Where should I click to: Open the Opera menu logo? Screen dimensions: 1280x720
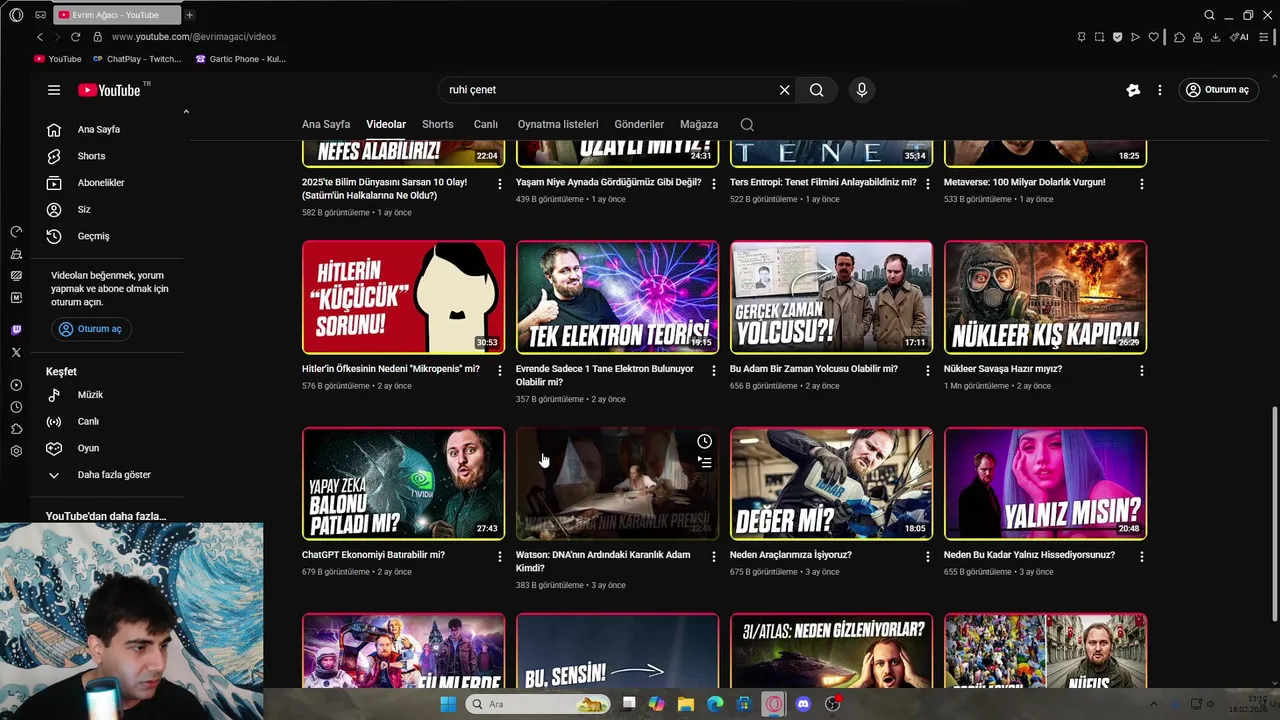tap(16, 15)
